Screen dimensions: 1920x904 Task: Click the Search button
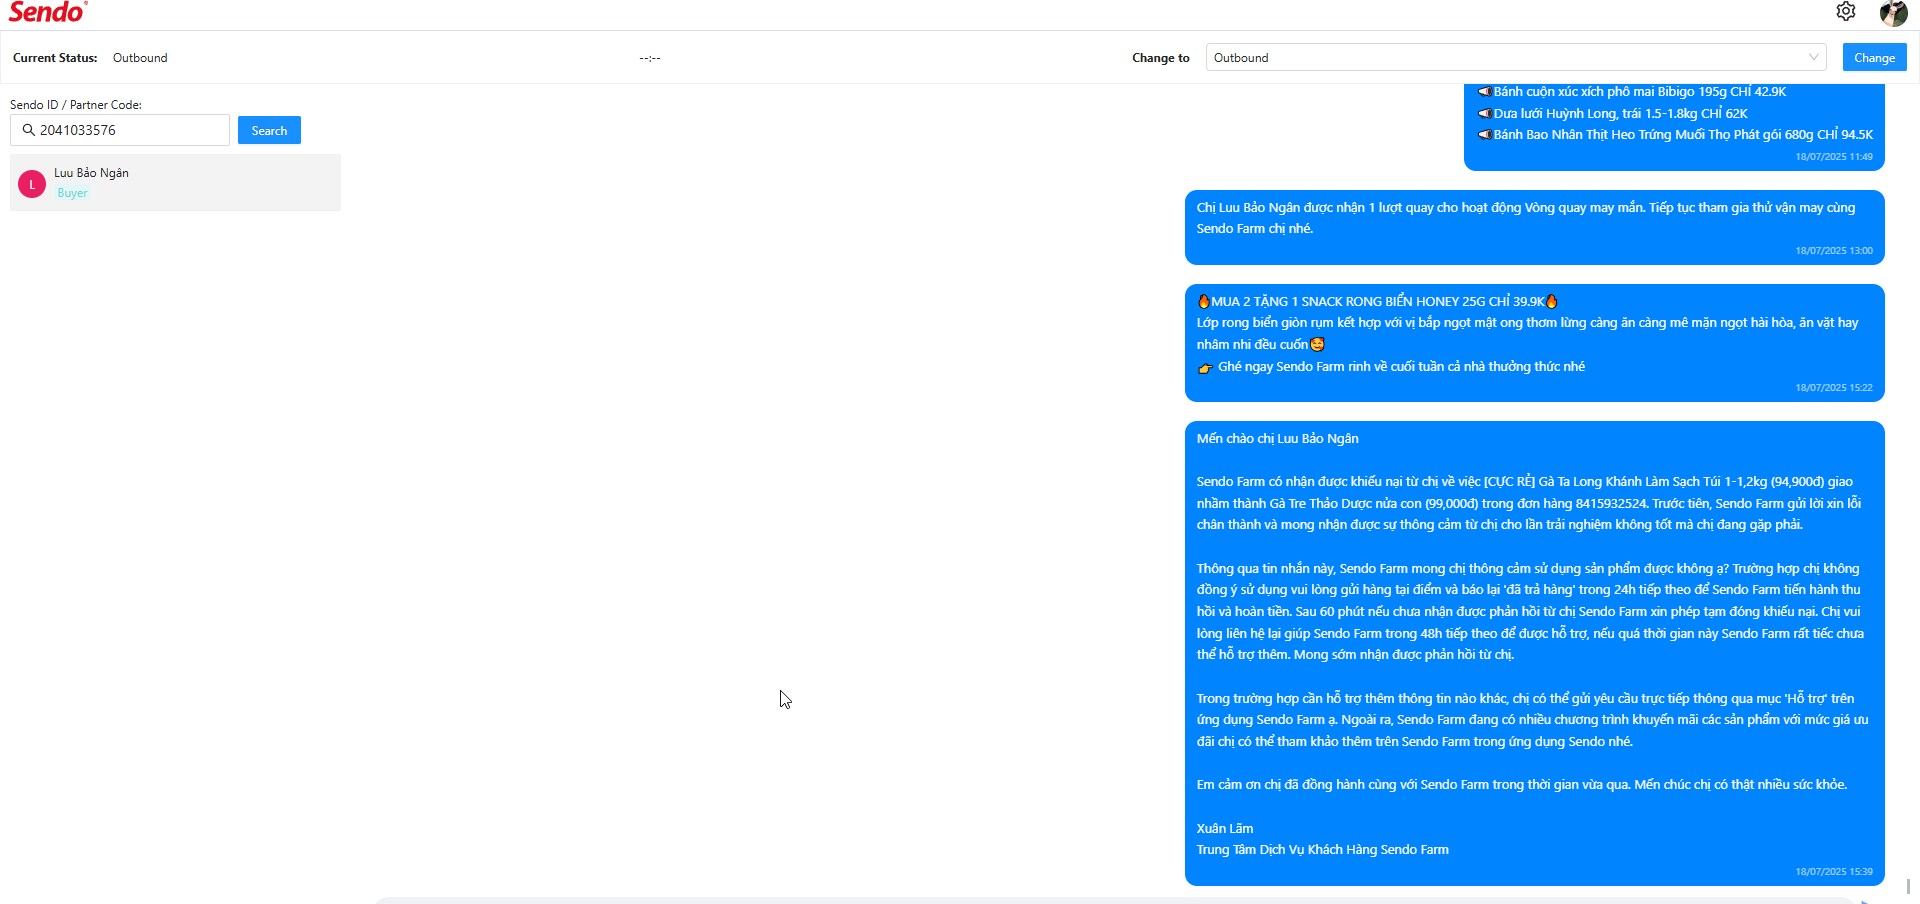[269, 130]
